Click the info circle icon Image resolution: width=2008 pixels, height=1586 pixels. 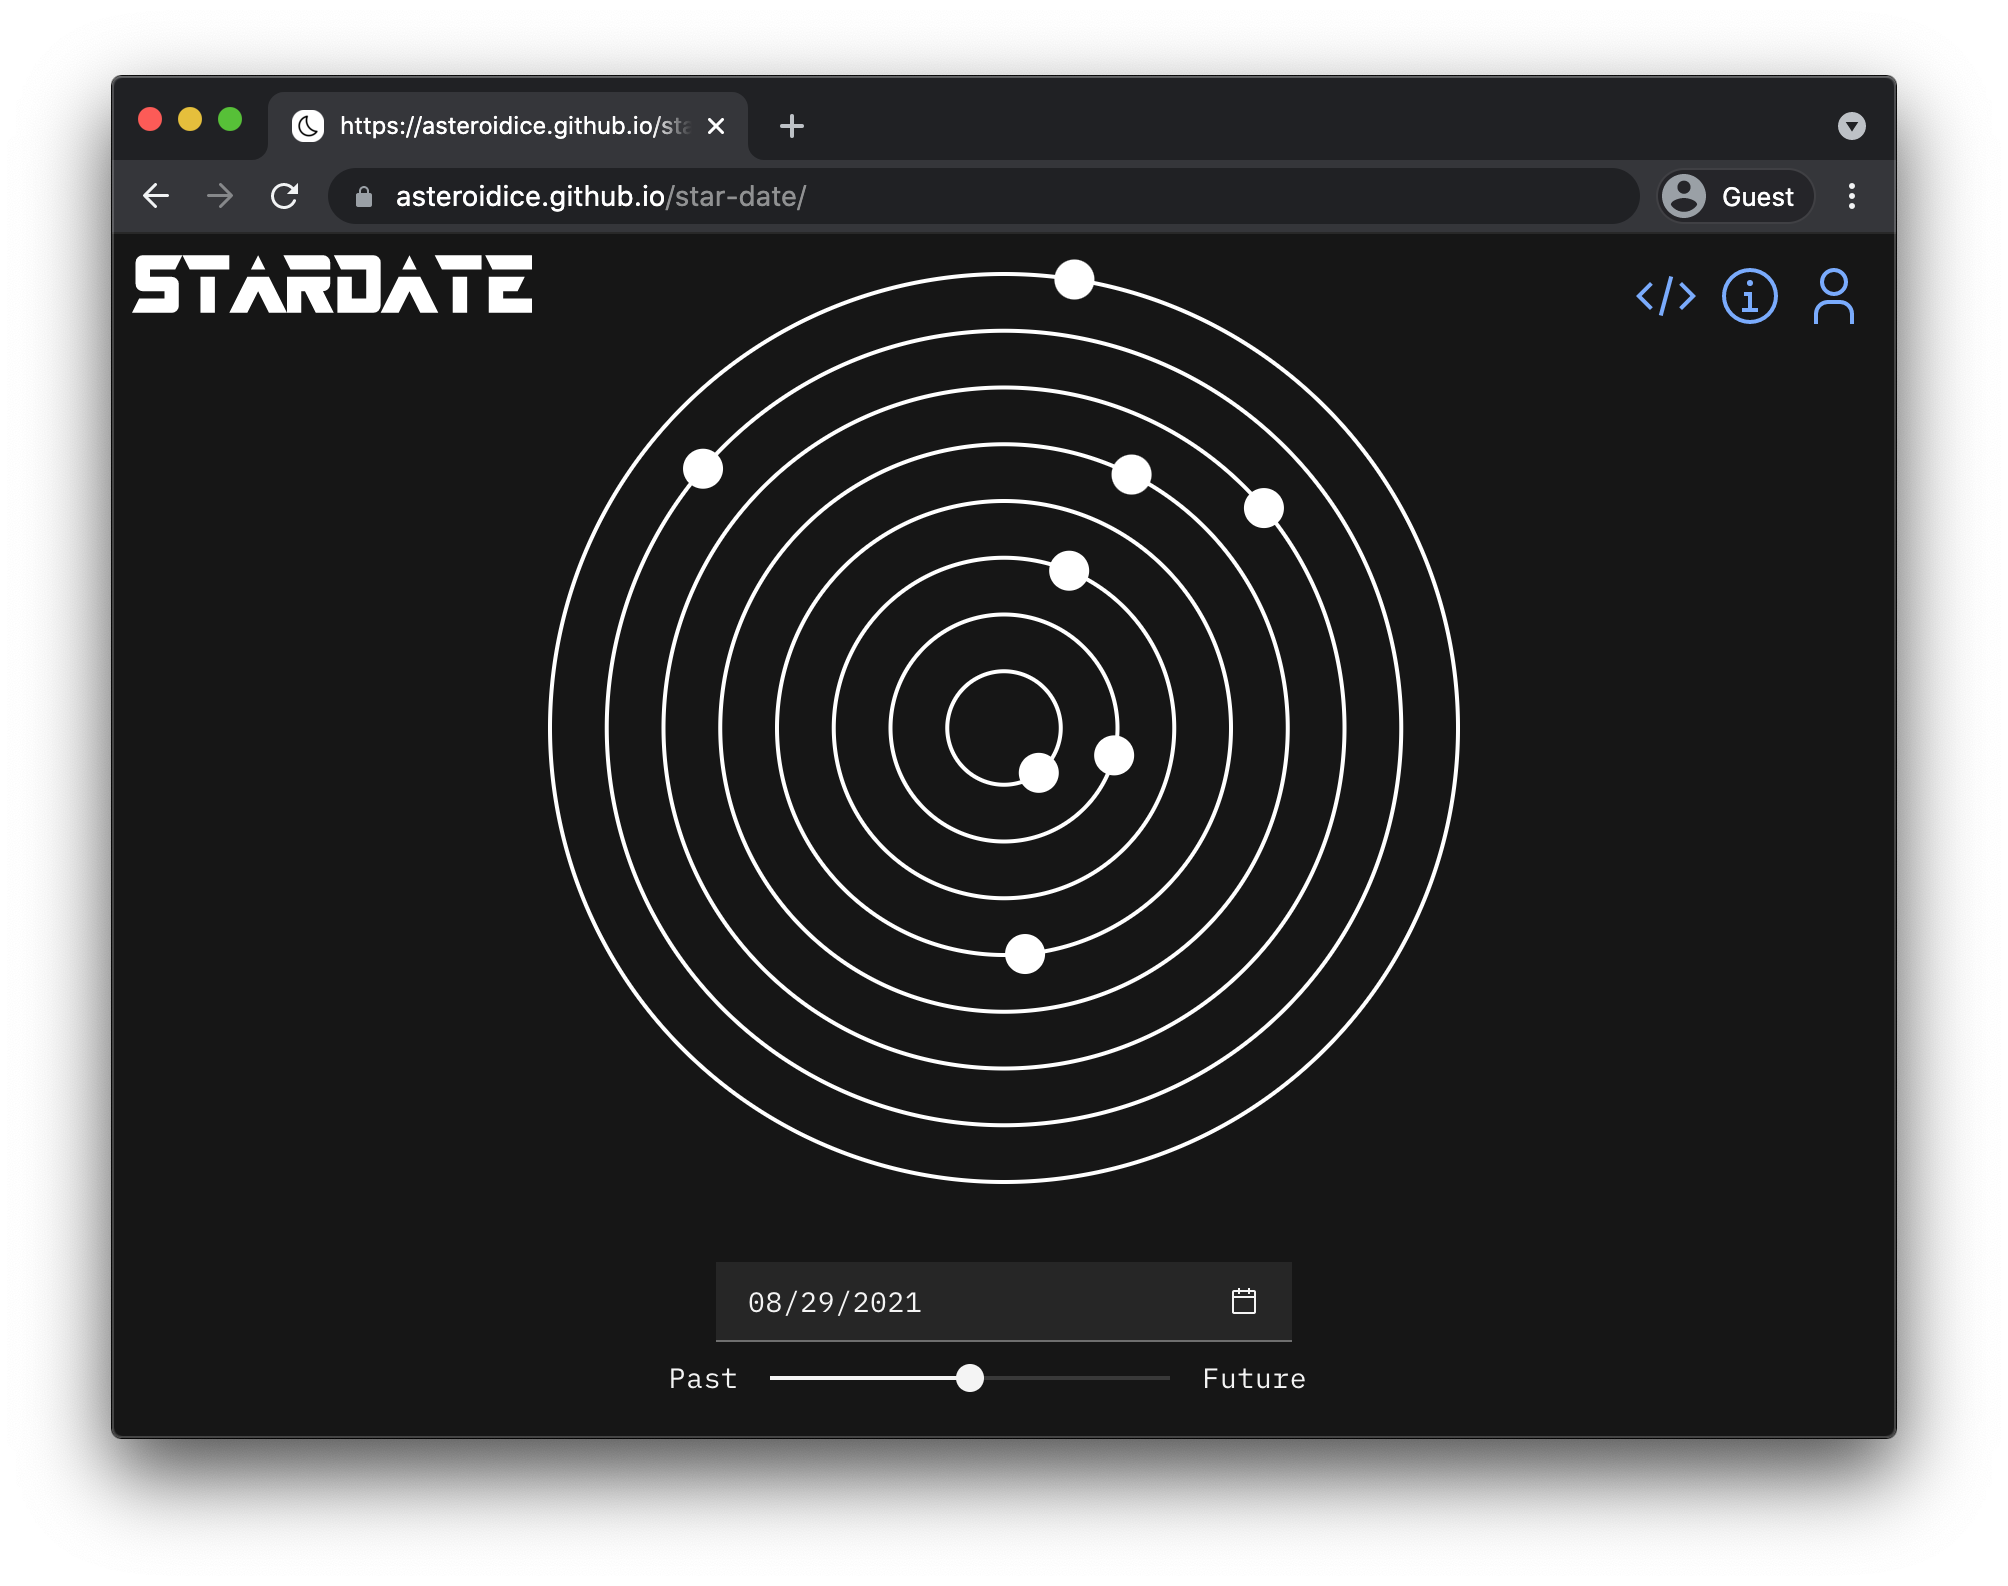[1749, 296]
